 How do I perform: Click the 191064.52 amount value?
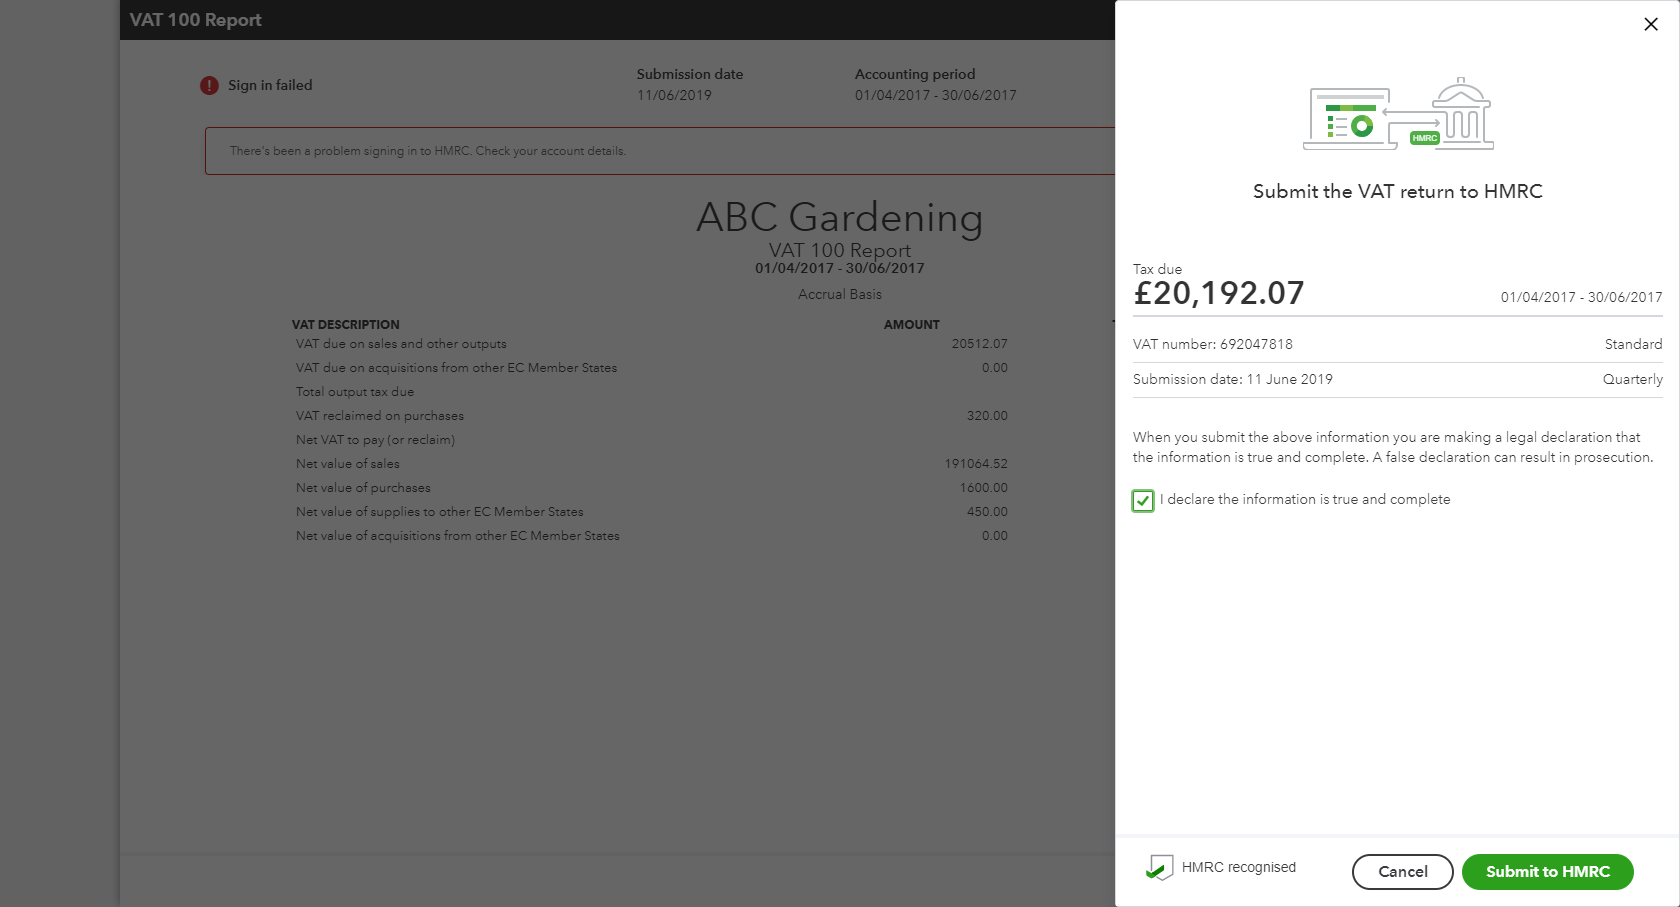click(x=976, y=464)
